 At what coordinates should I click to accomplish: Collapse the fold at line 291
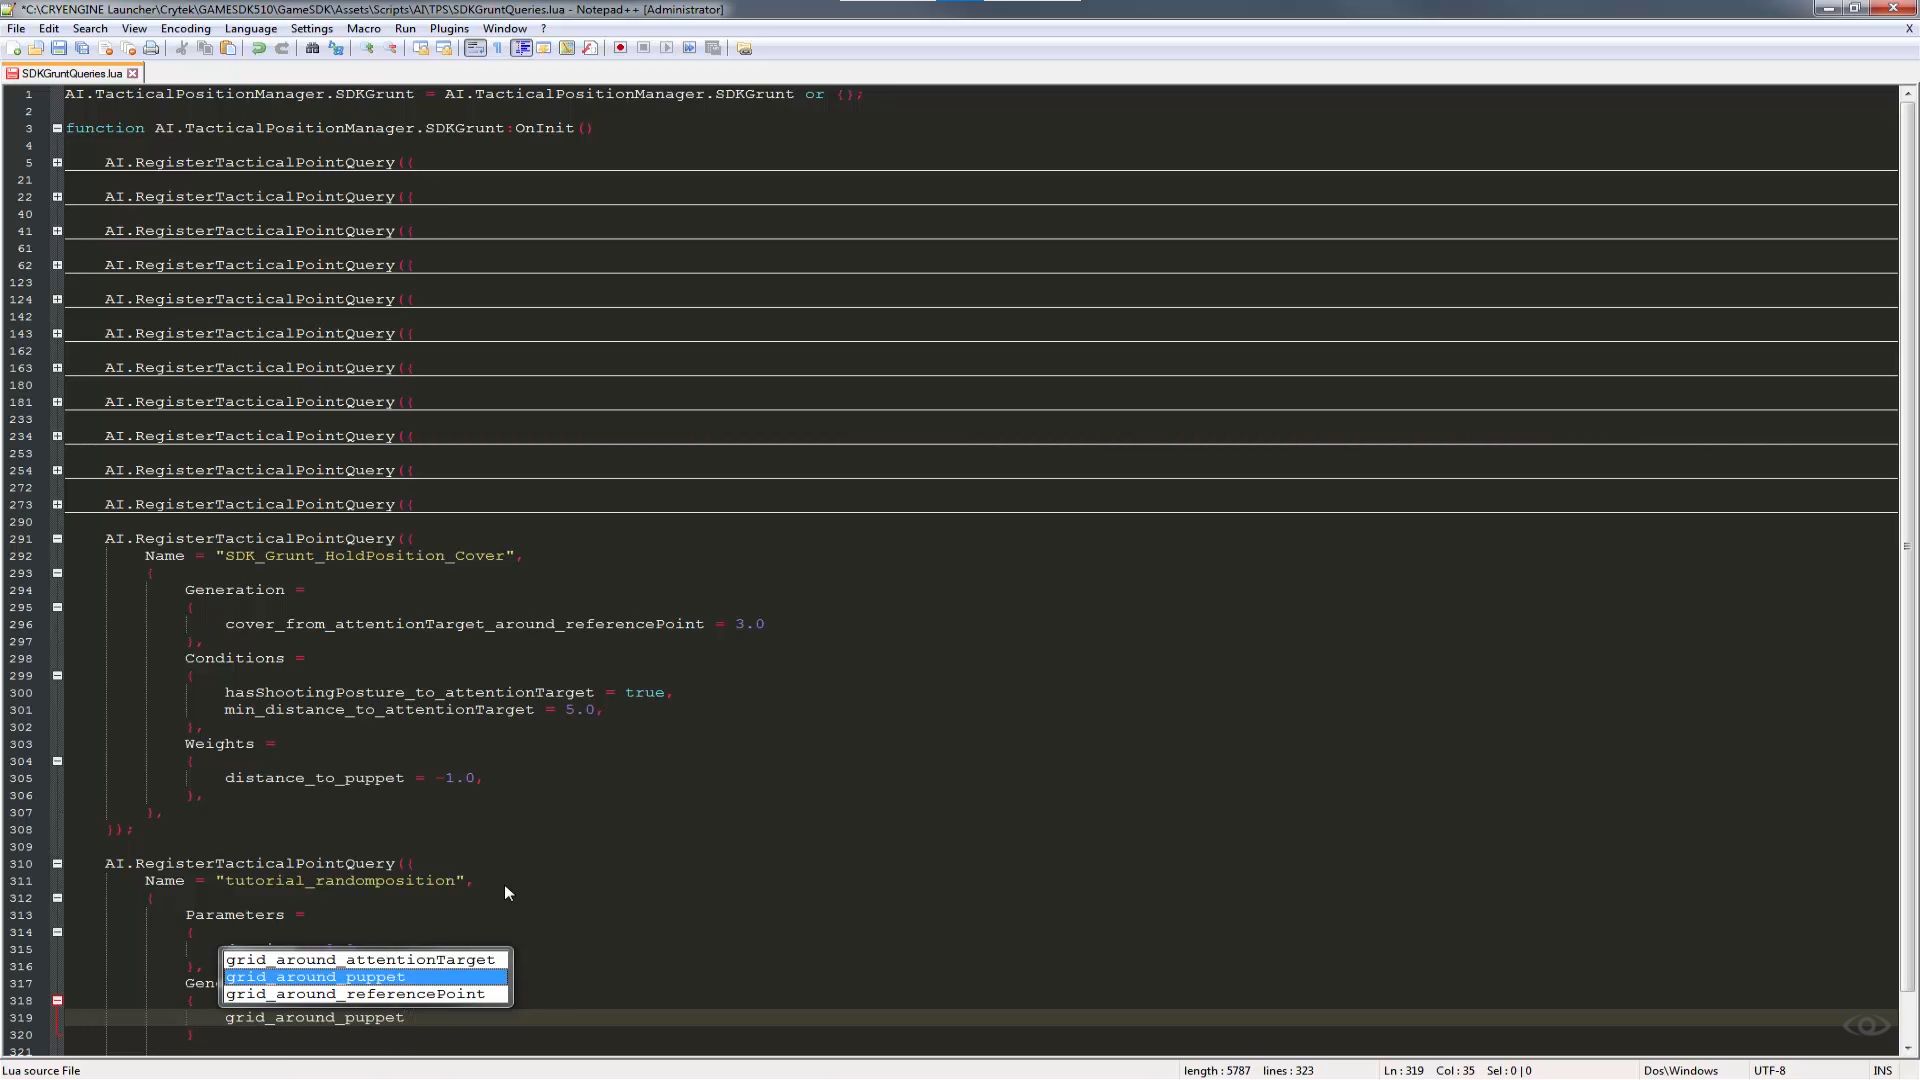pos(57,539)
